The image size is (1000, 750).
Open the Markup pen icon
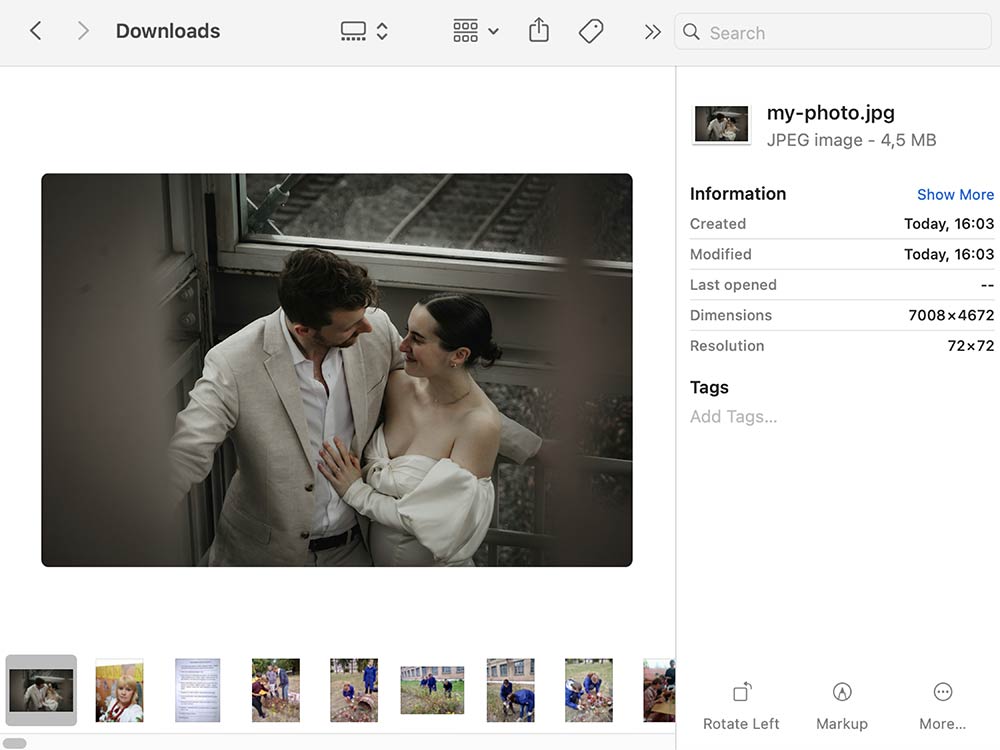pos(842,692)
